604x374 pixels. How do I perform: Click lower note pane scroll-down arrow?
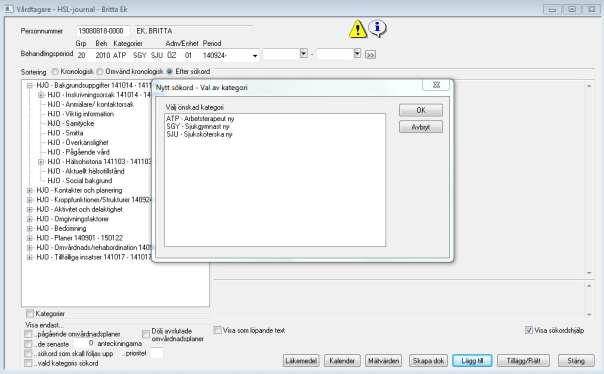click(589, 314)
